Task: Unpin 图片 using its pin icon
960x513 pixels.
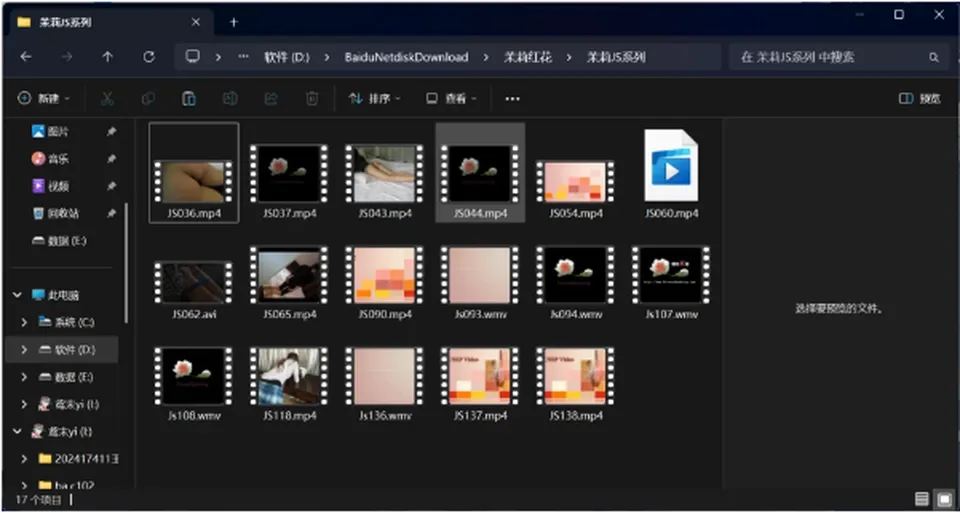Action: pos(111,132)
